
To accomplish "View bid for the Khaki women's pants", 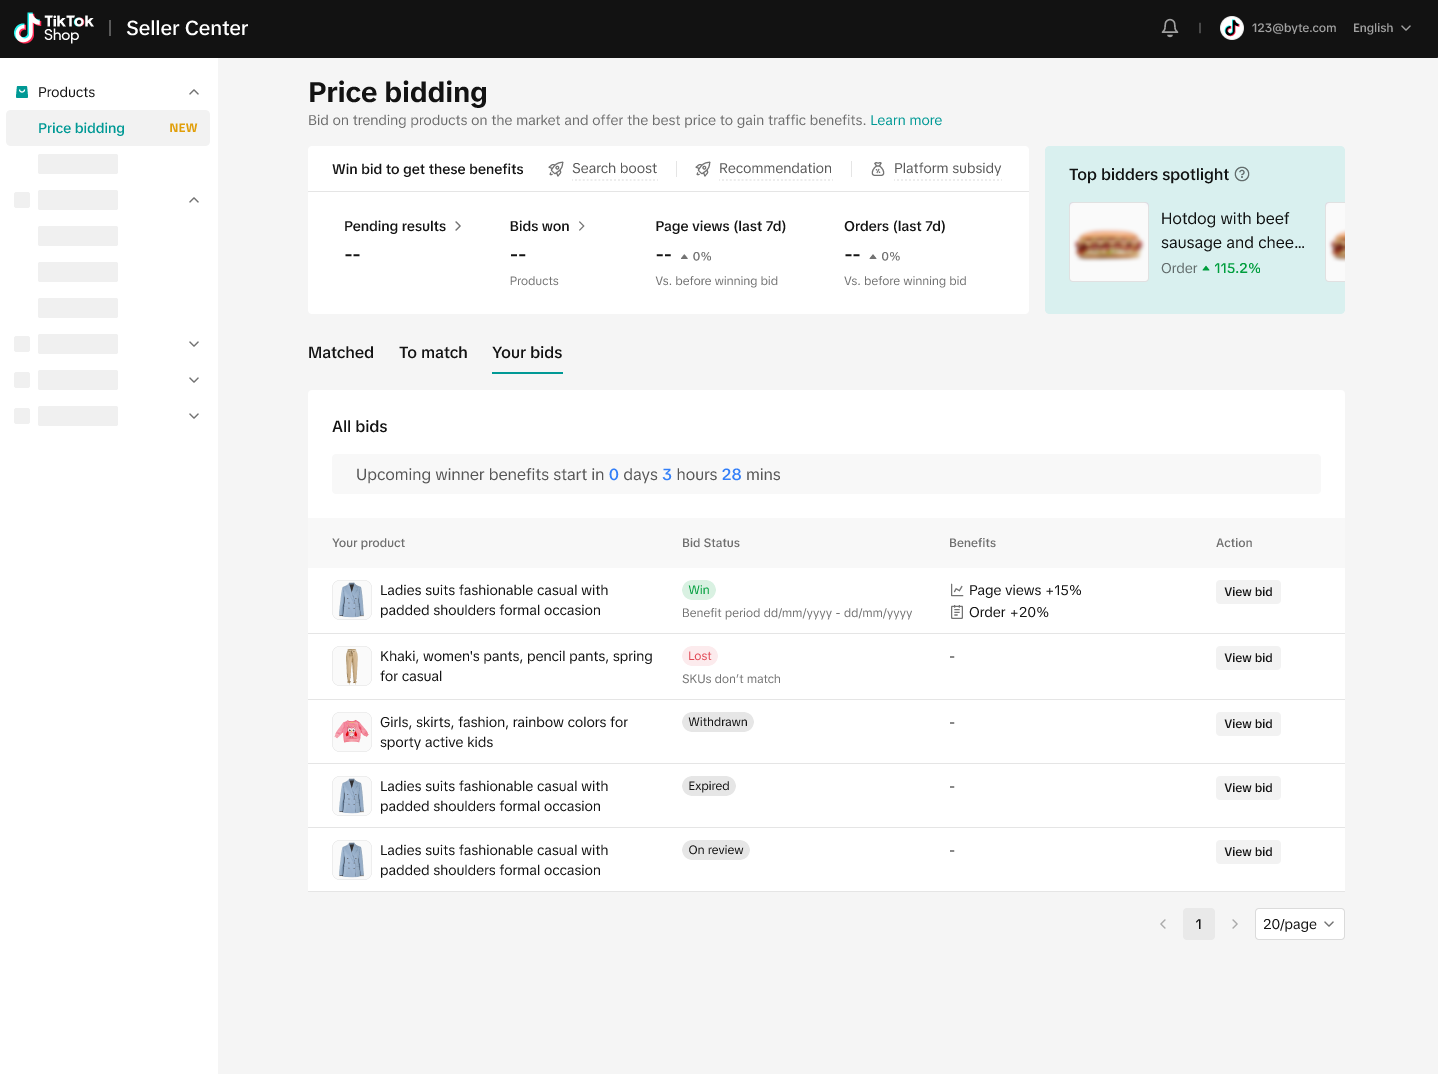I will [x=1248, y=658].
